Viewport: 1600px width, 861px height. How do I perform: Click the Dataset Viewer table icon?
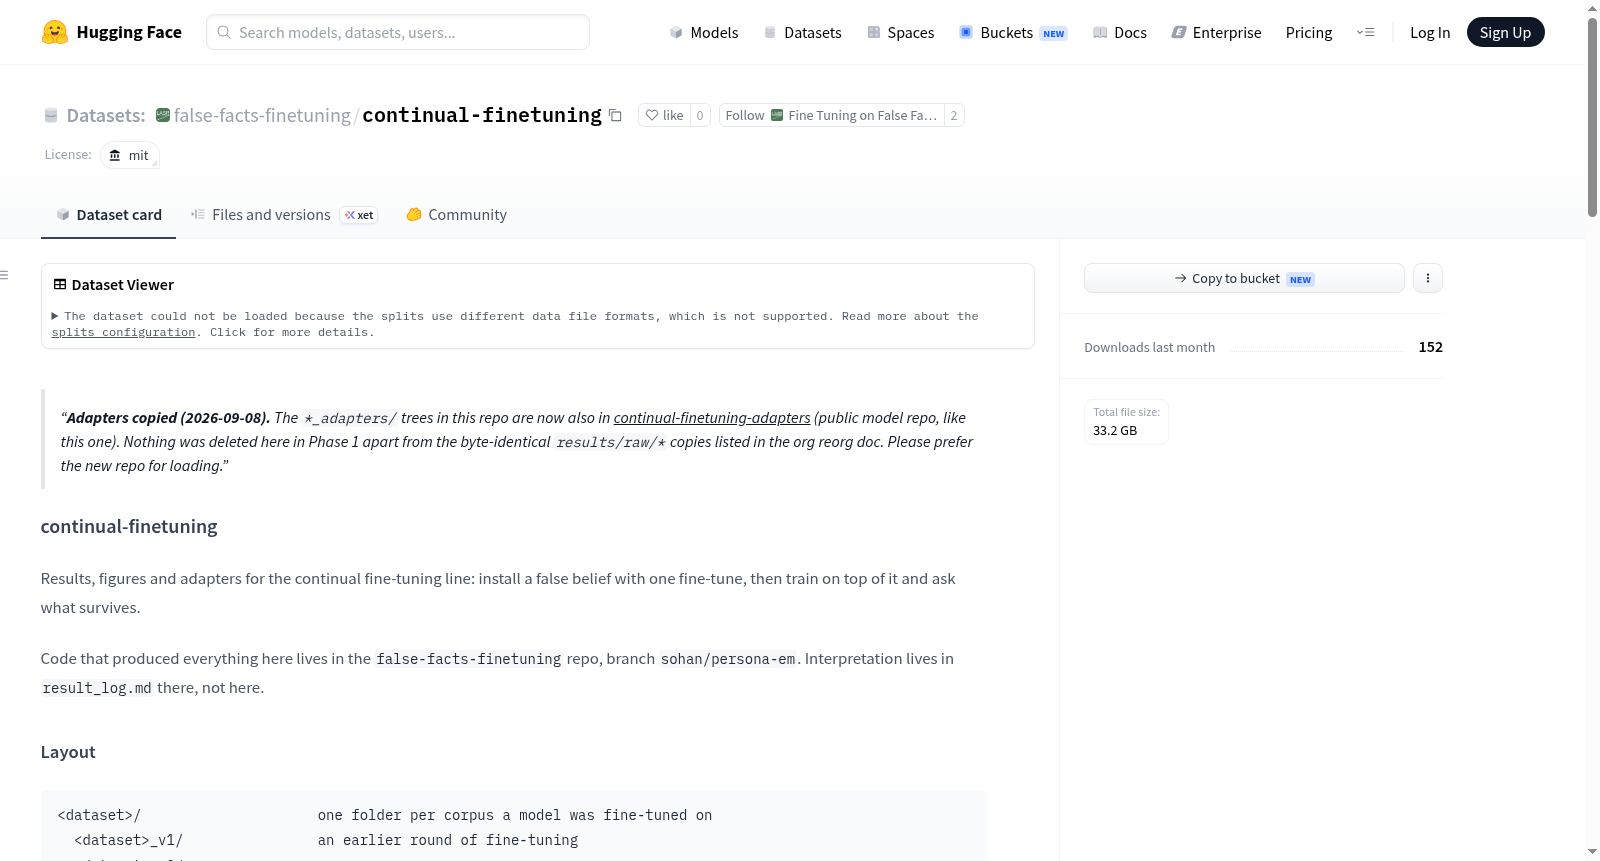click(x=60, y=285)
